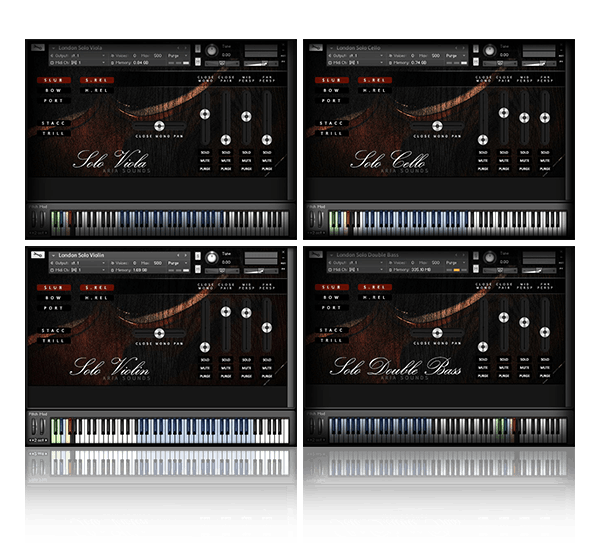Click the instrument icon in London Solo Violin header
600x543 pixels.
click(x=38, y=255)
